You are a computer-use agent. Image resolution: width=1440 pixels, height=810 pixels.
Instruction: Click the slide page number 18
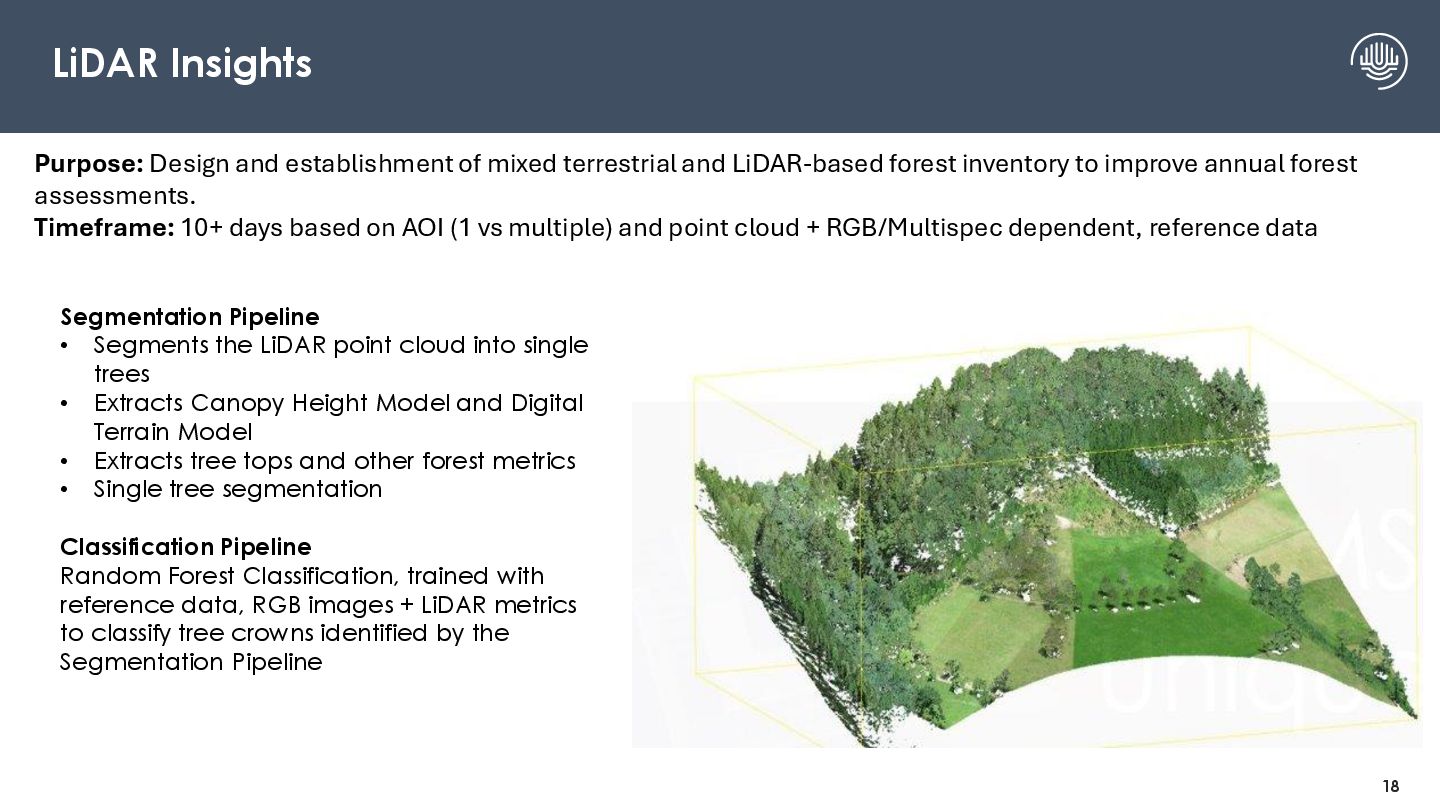pyautogui.click(x=1390, y=787)
